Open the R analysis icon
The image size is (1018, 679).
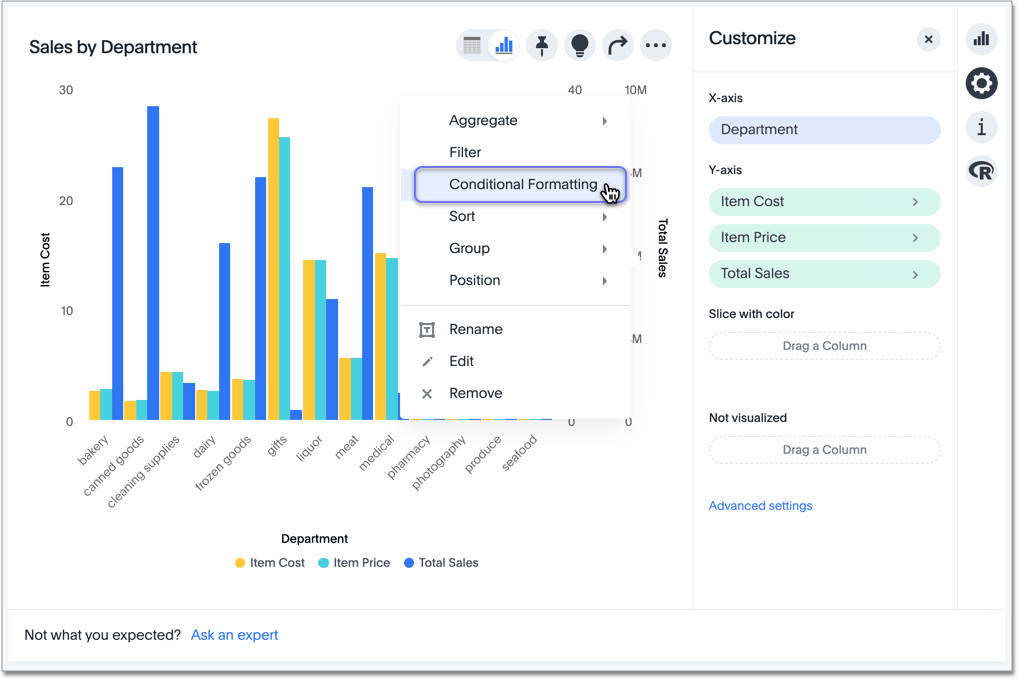click(x=981, y=171)
